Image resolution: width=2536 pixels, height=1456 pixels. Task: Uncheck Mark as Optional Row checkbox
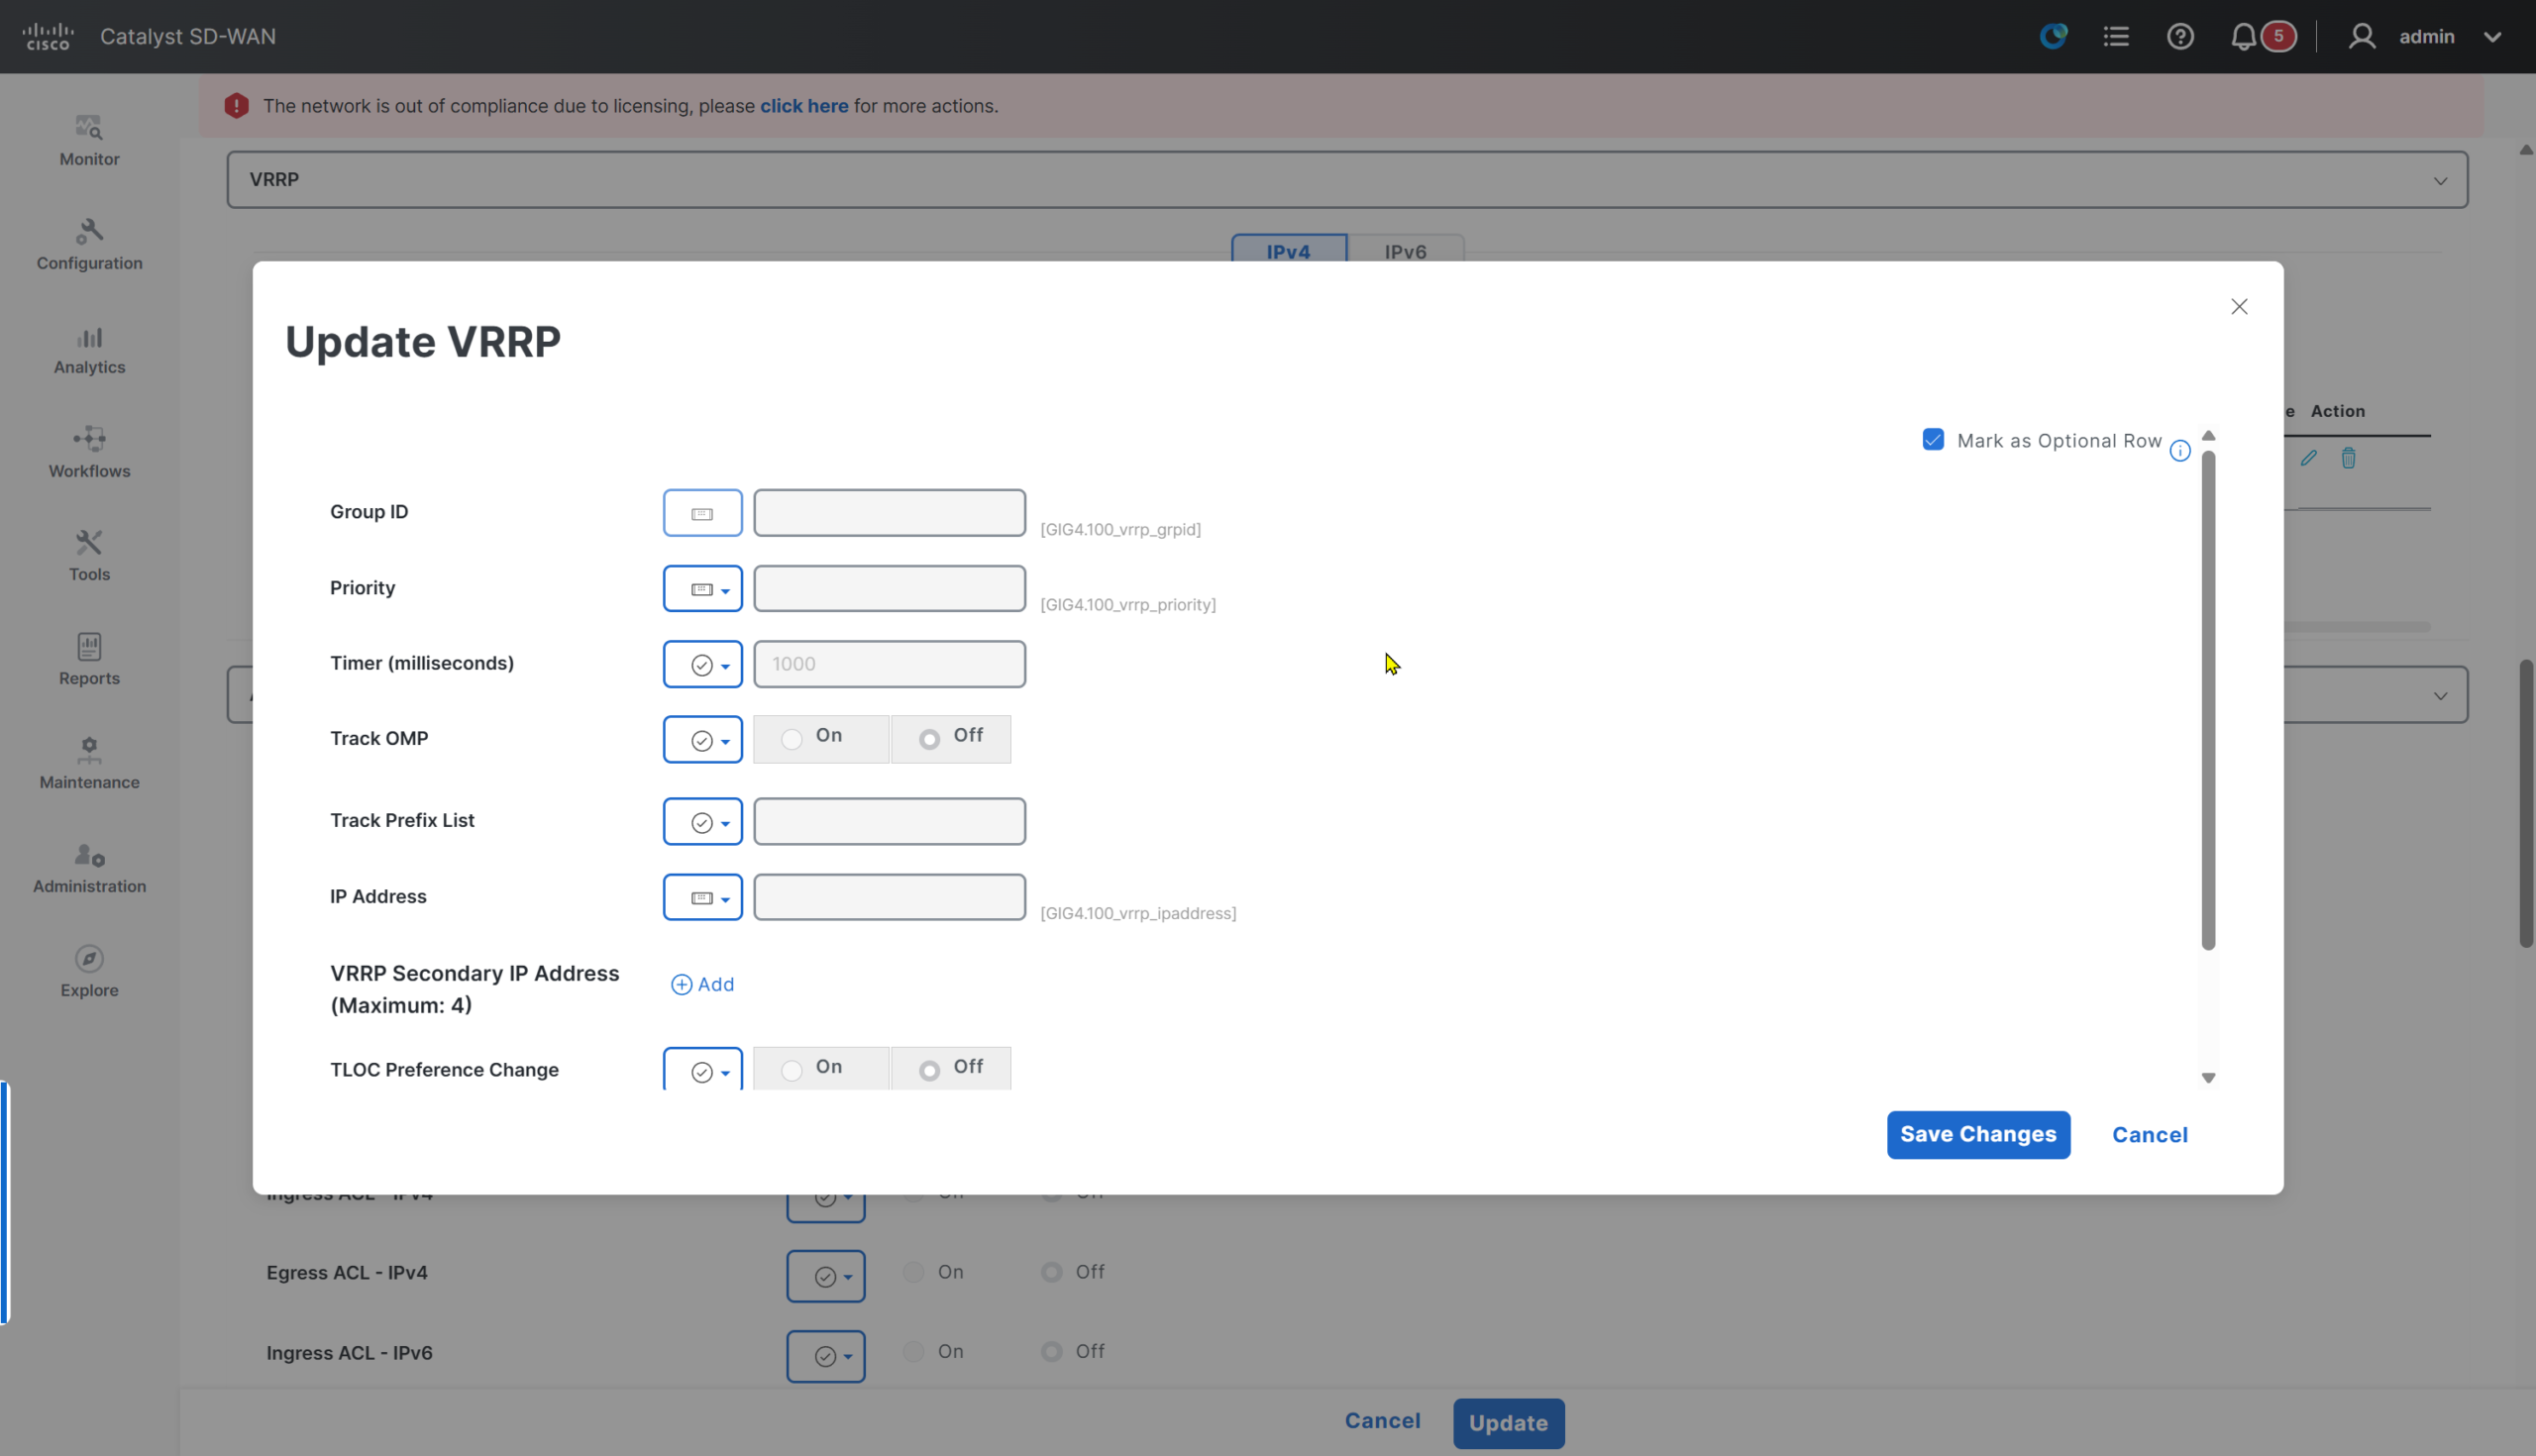coord(1933,440)
